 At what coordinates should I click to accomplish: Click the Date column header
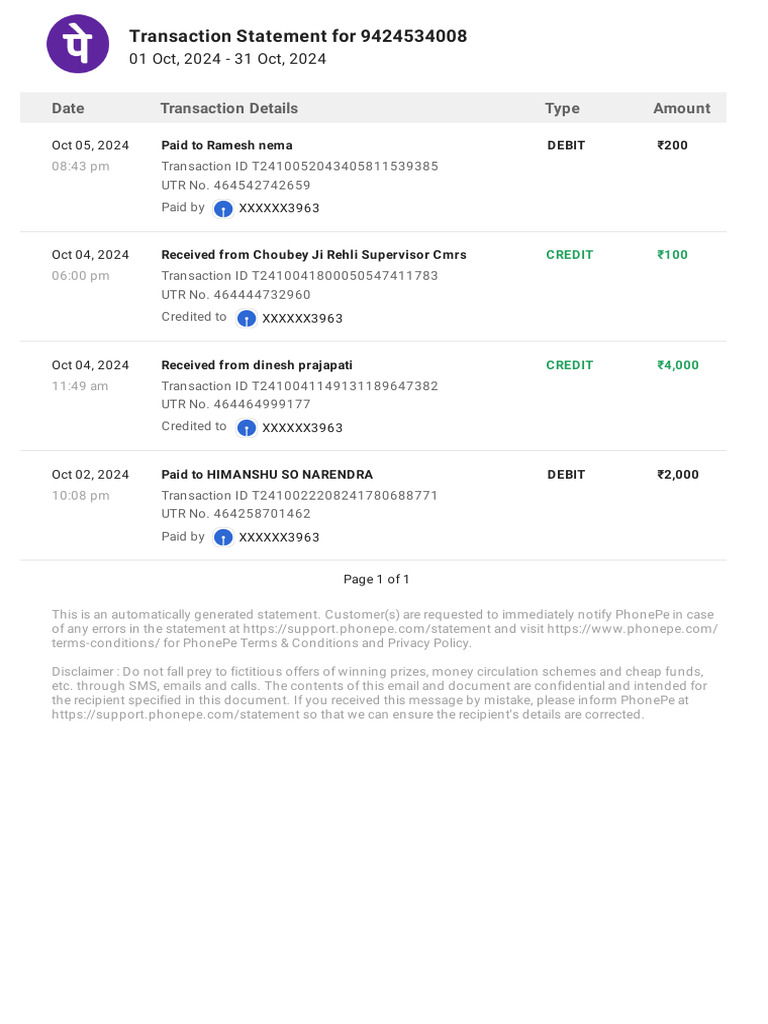click(68, 108)
